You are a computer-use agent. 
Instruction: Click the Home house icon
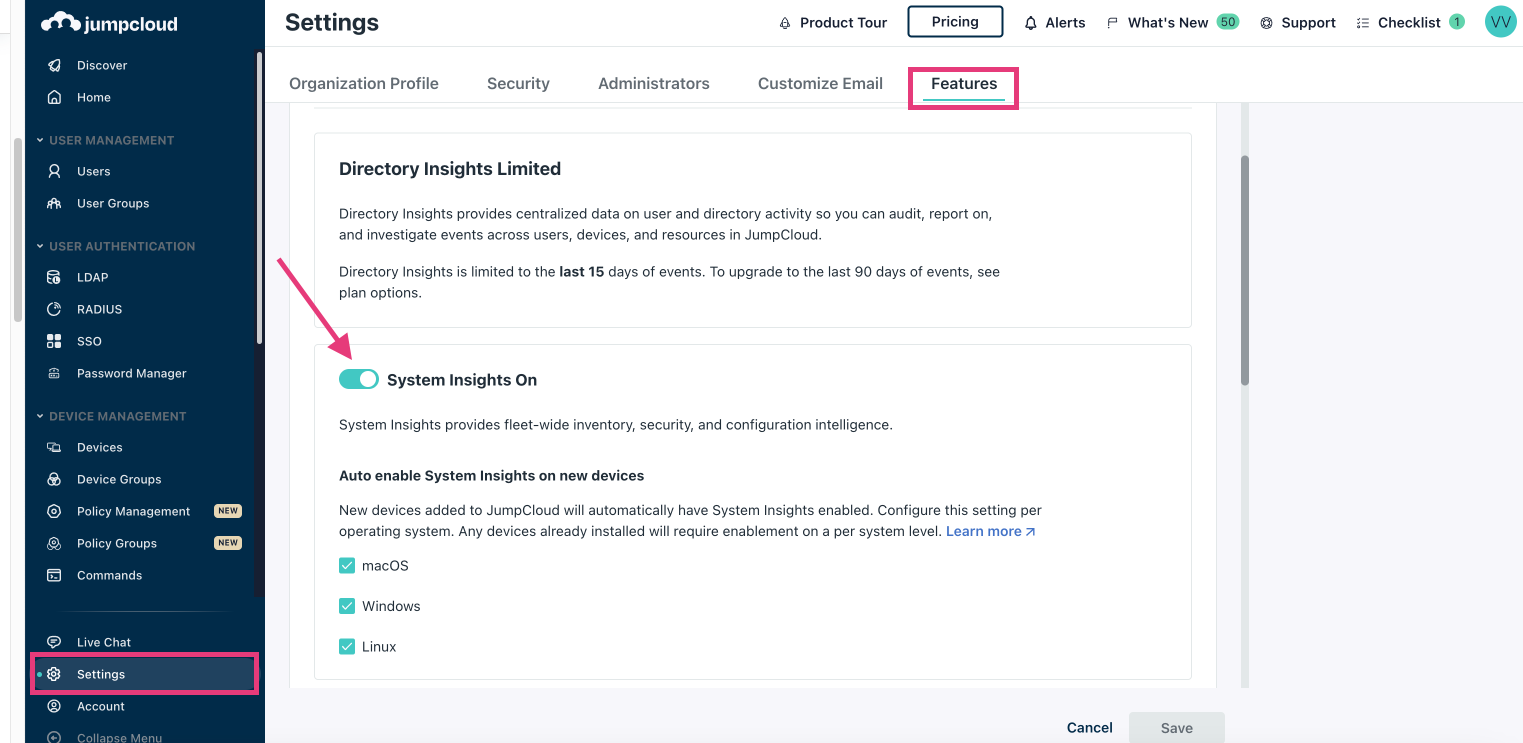point(55,97)
